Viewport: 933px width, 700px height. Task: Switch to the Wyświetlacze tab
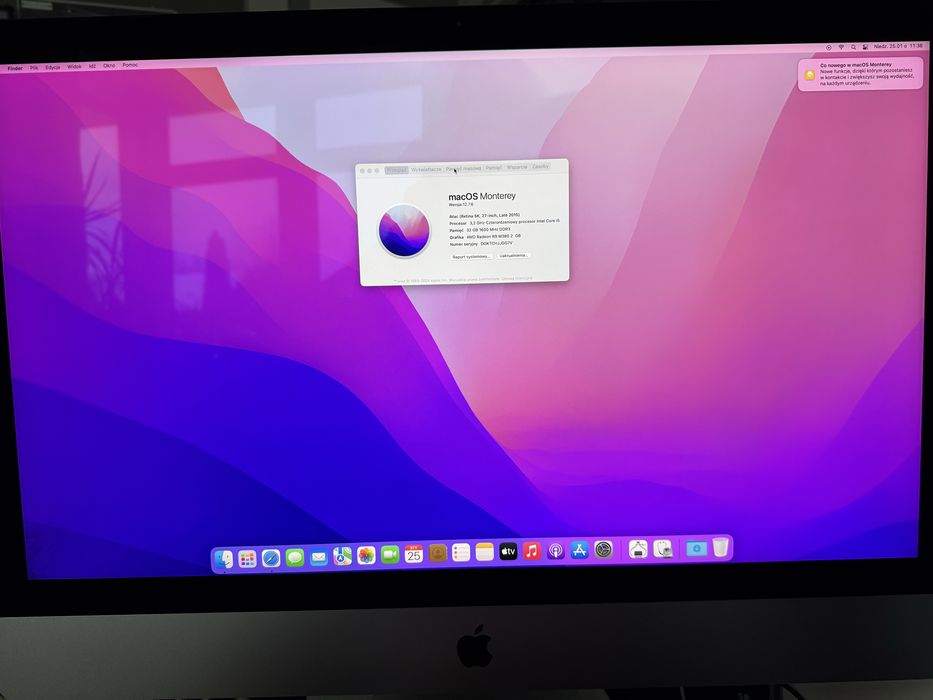point(426,170)
